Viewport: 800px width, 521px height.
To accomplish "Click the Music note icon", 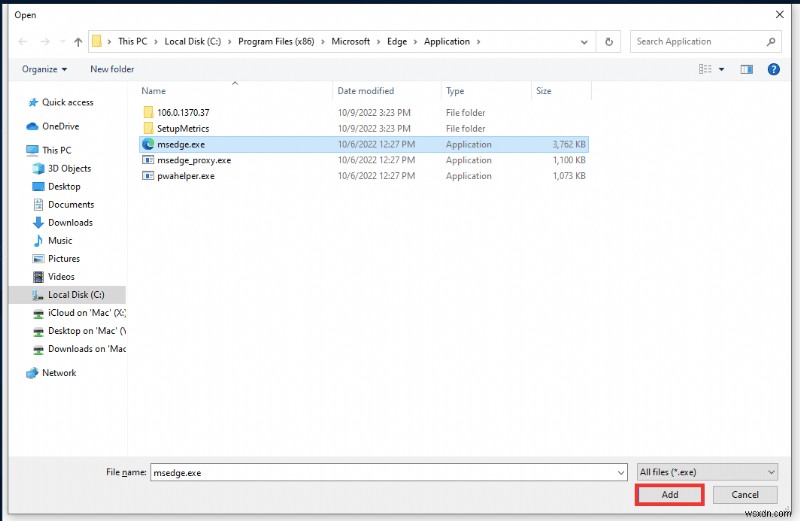I will [38, 240].
